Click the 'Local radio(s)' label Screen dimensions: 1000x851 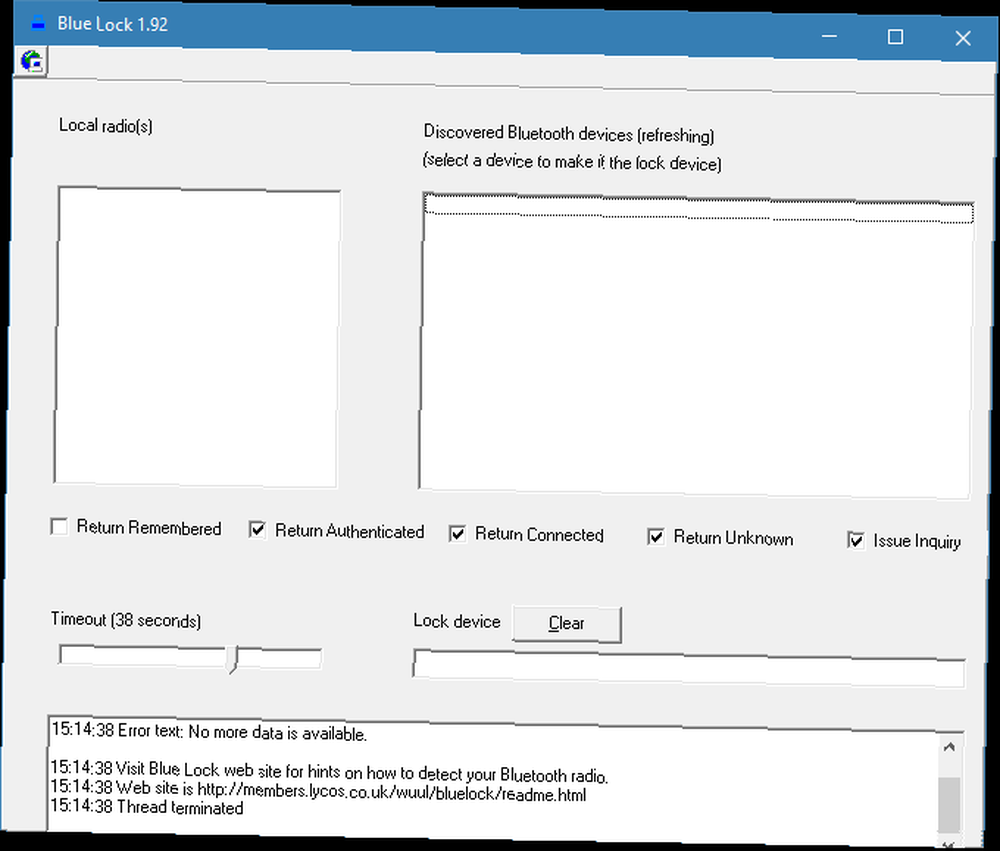106,126
